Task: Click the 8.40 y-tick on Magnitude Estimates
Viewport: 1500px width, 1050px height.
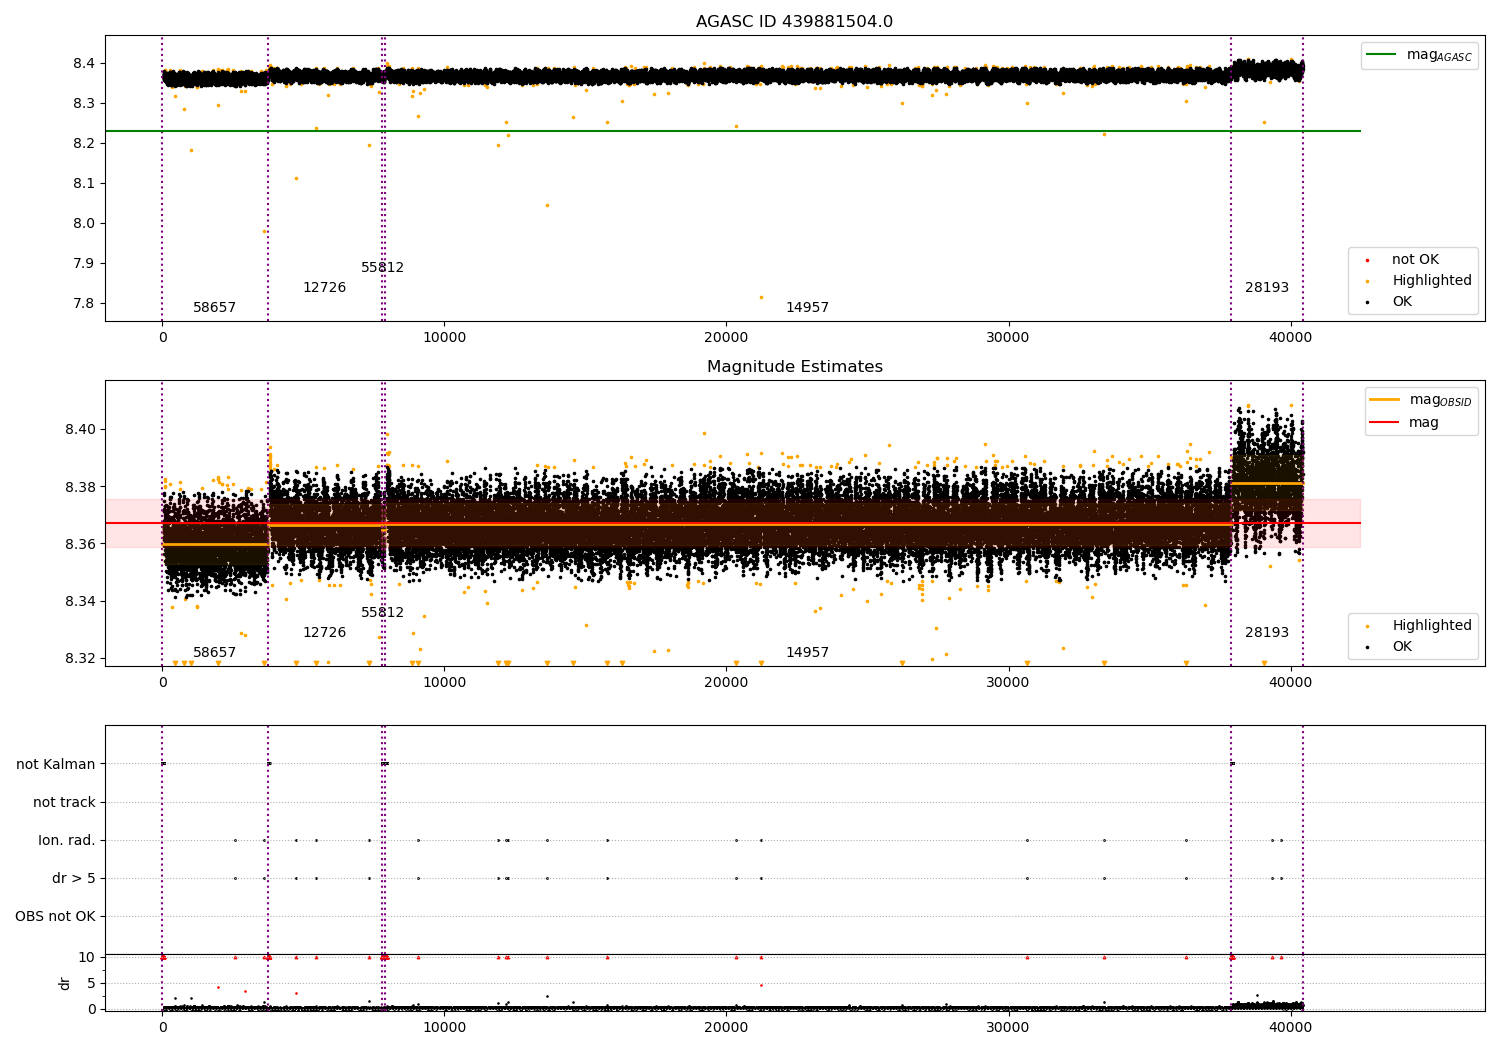Action: (81, 430)
